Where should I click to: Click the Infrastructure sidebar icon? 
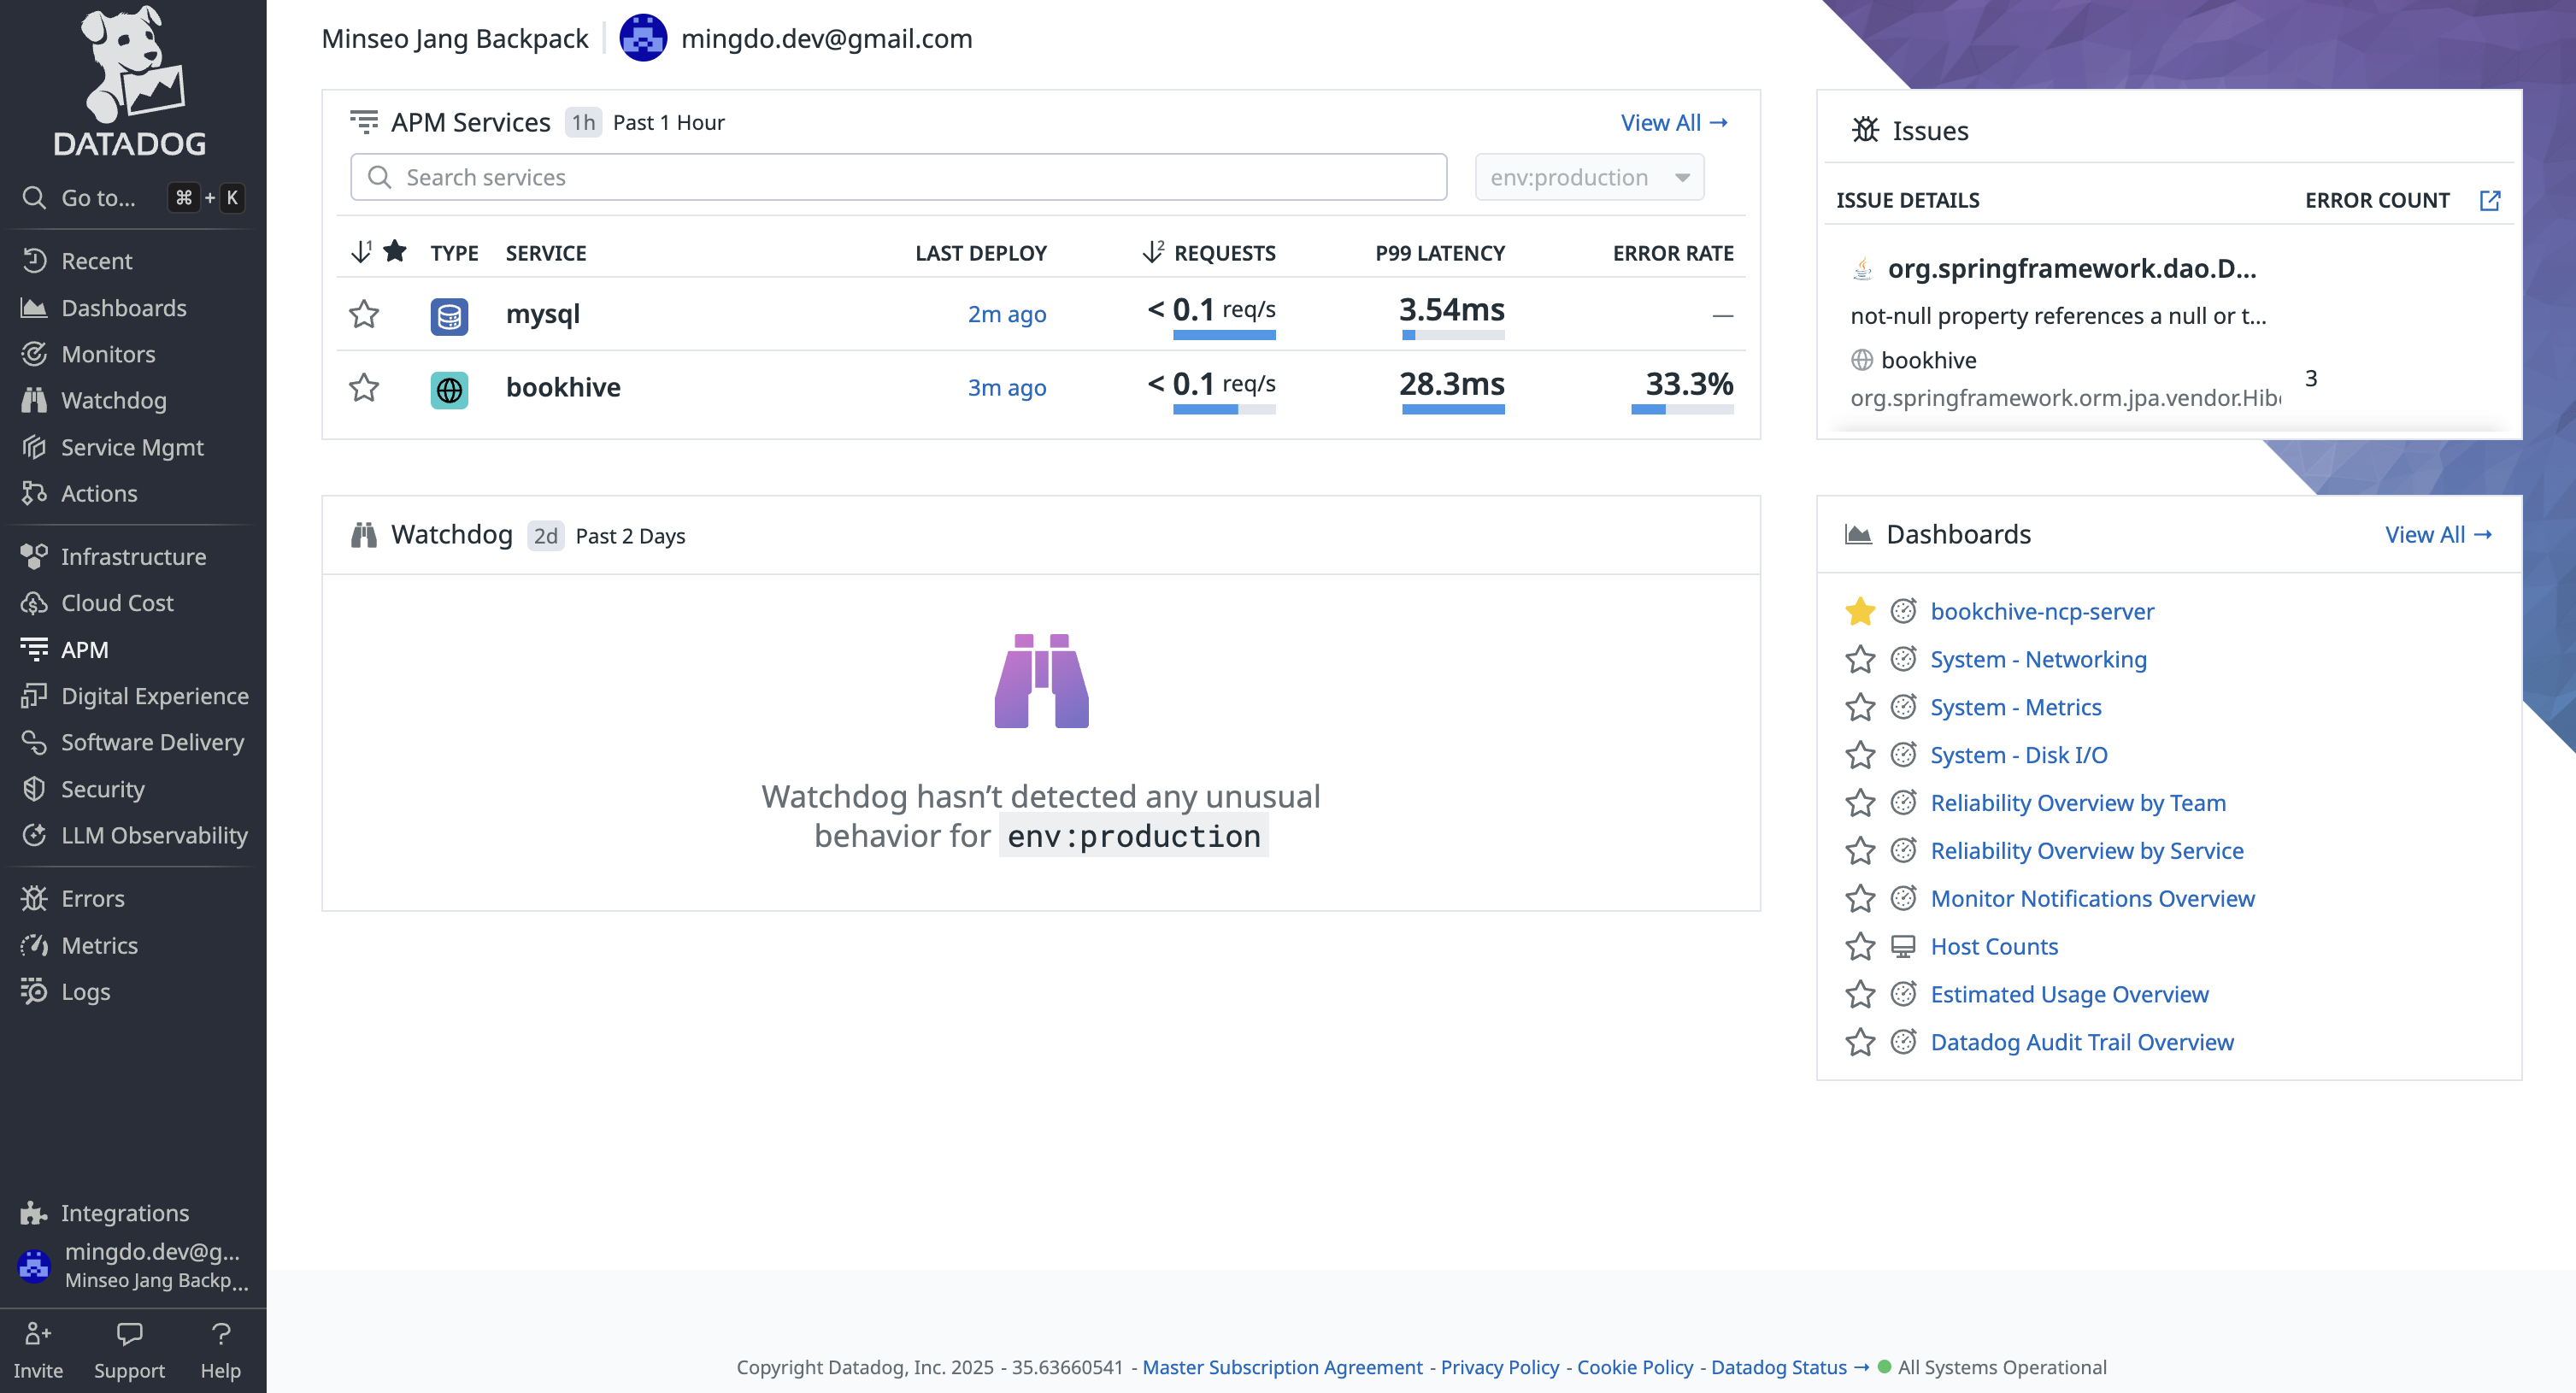[x=34, y=556]
